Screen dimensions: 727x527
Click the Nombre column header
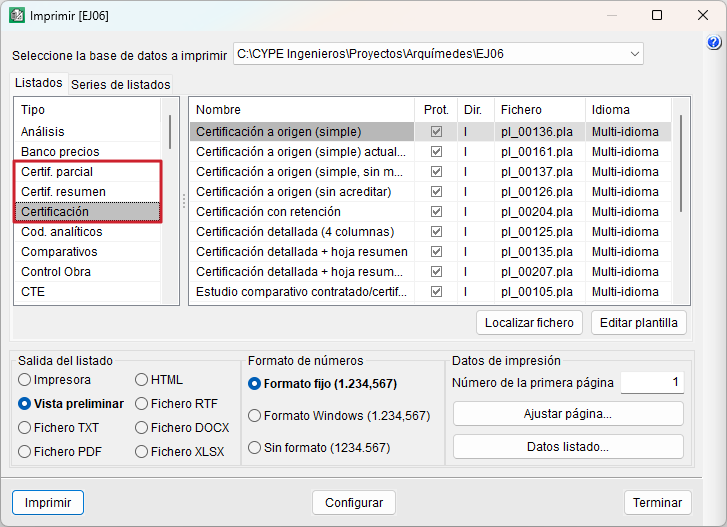302,110
